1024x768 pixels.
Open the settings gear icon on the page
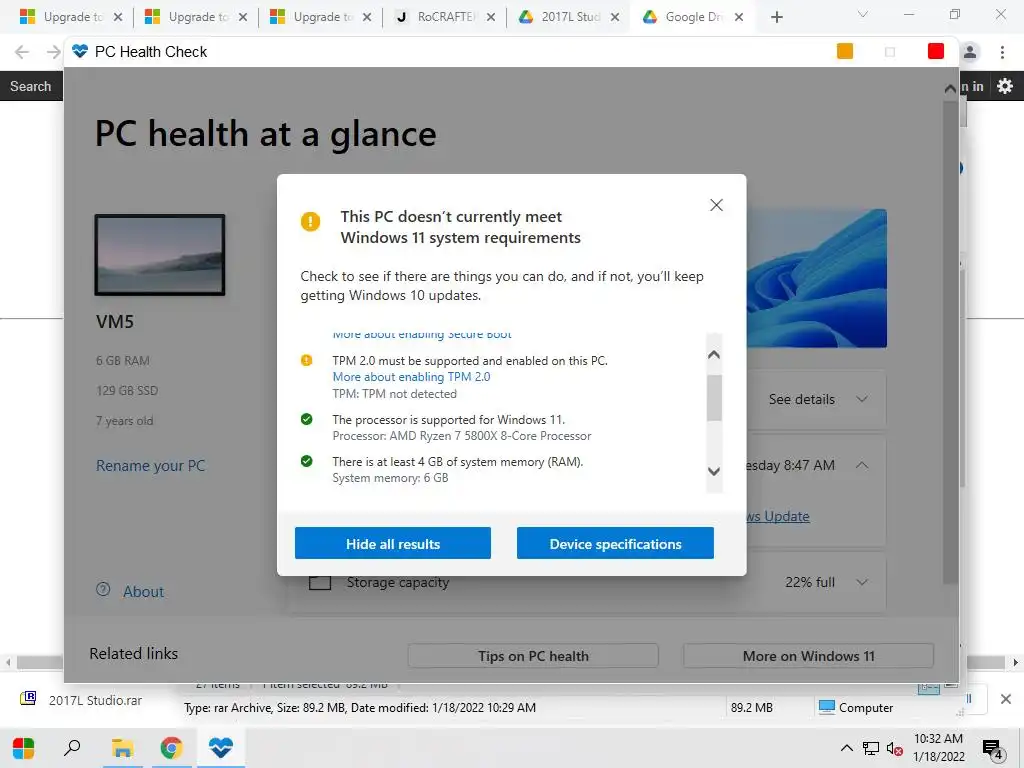click(1004, 86)
